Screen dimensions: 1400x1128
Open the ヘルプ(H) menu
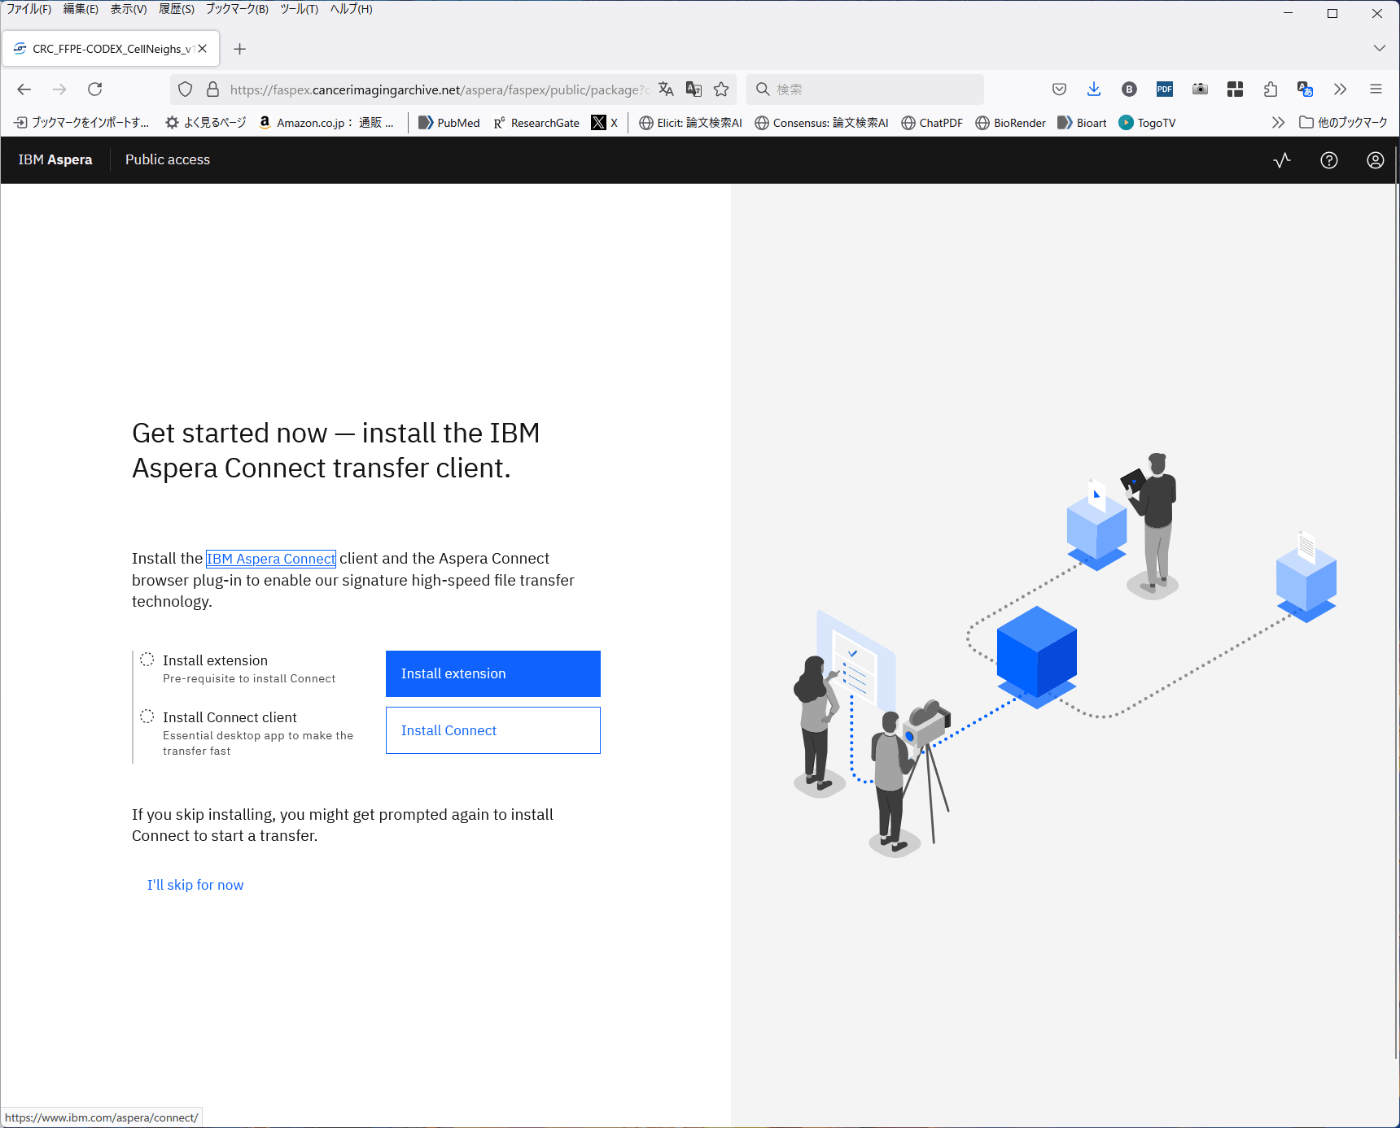pyautogui.click(x=351, y=9)
